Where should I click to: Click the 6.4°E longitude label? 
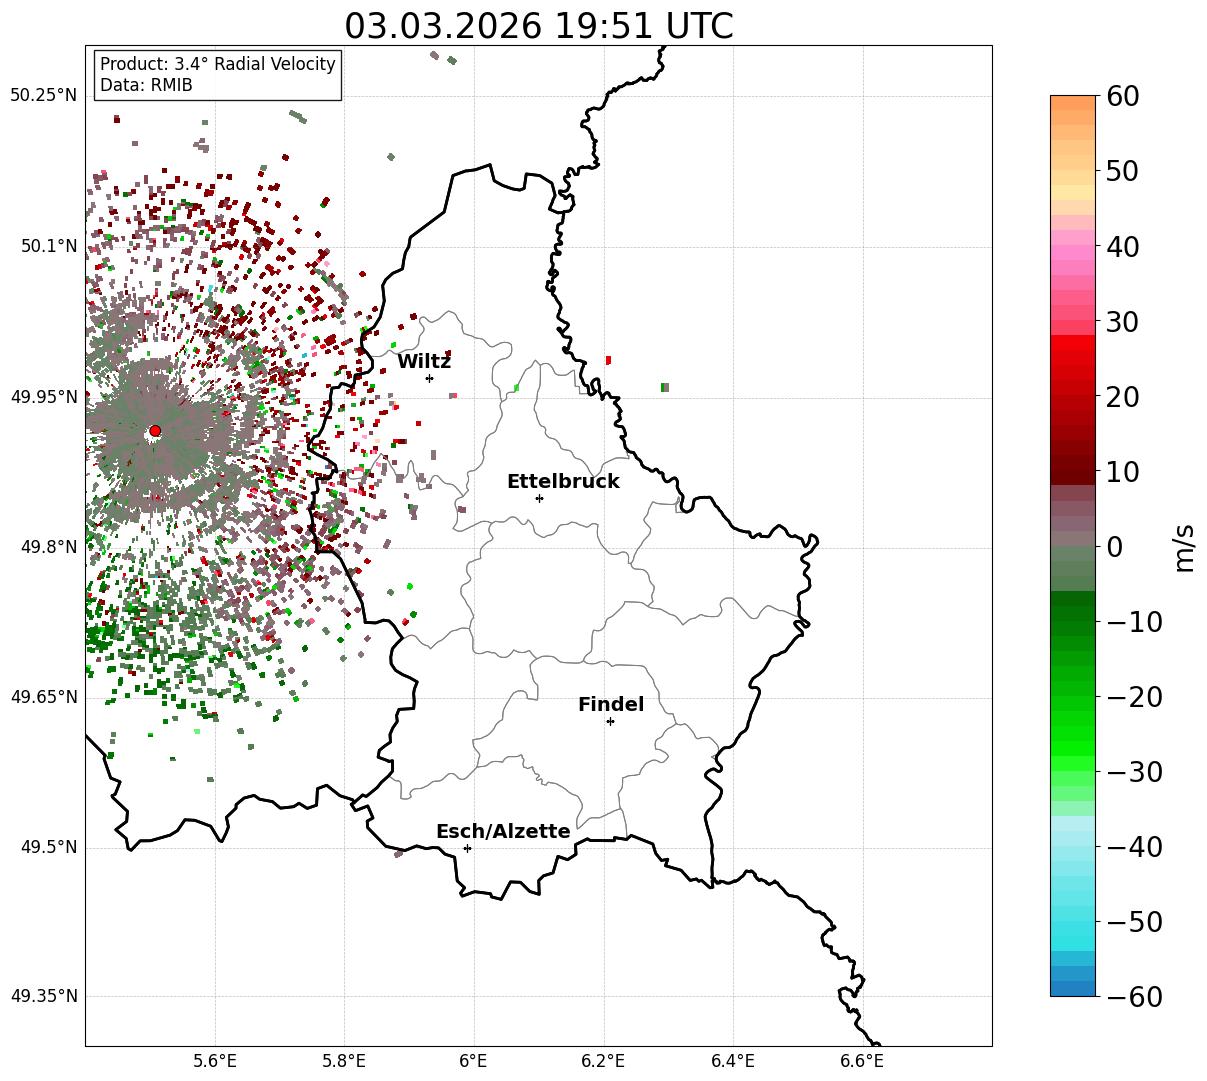coord(733,1061)
